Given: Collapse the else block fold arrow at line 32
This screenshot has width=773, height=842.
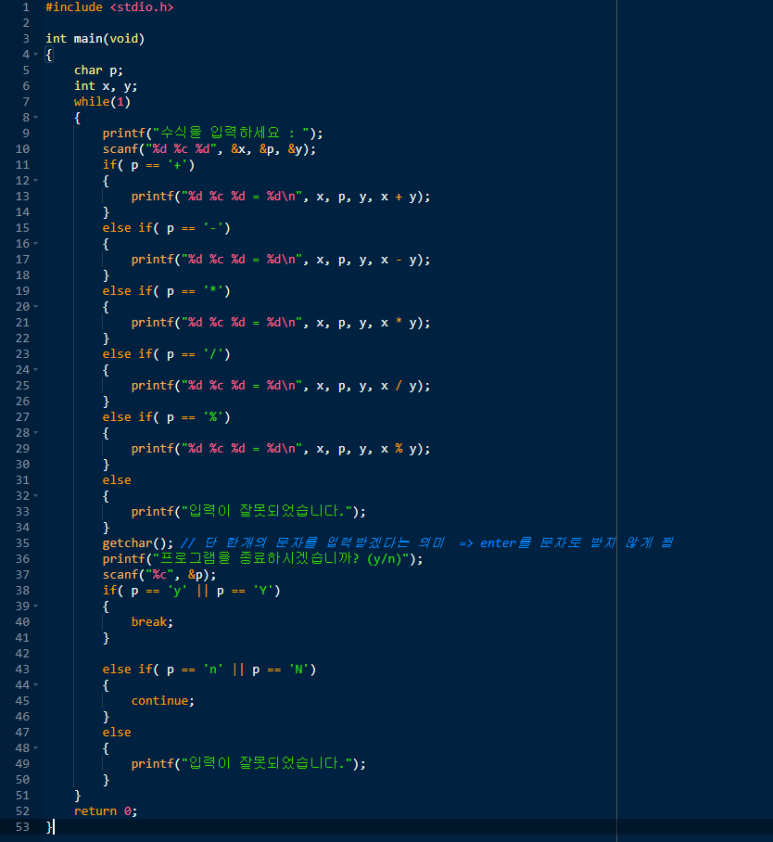Looking at the screenshot, I should (x=35, y=496).
